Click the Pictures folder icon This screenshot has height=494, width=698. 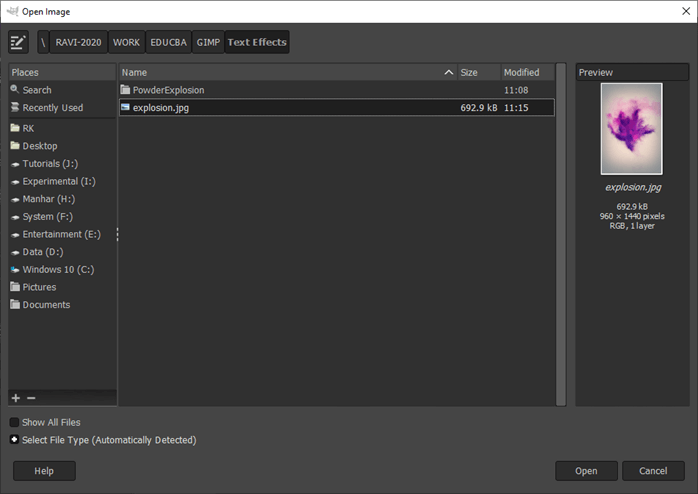click(15, 287)
